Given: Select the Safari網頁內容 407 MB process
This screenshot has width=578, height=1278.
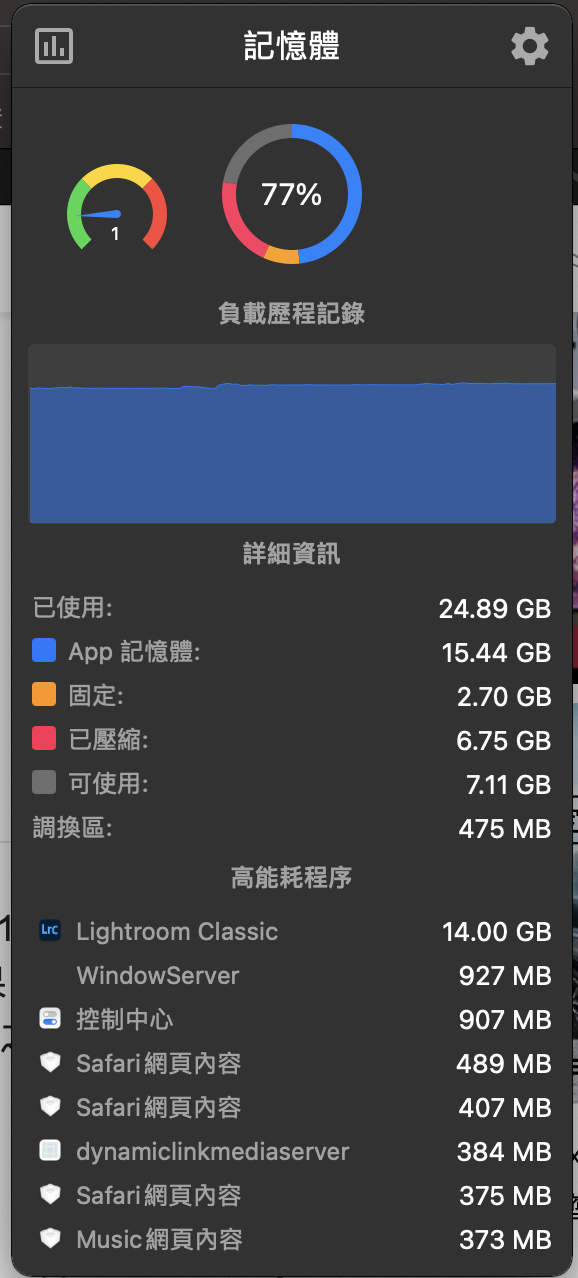Looking at the screenshot, I should 292,1107.
